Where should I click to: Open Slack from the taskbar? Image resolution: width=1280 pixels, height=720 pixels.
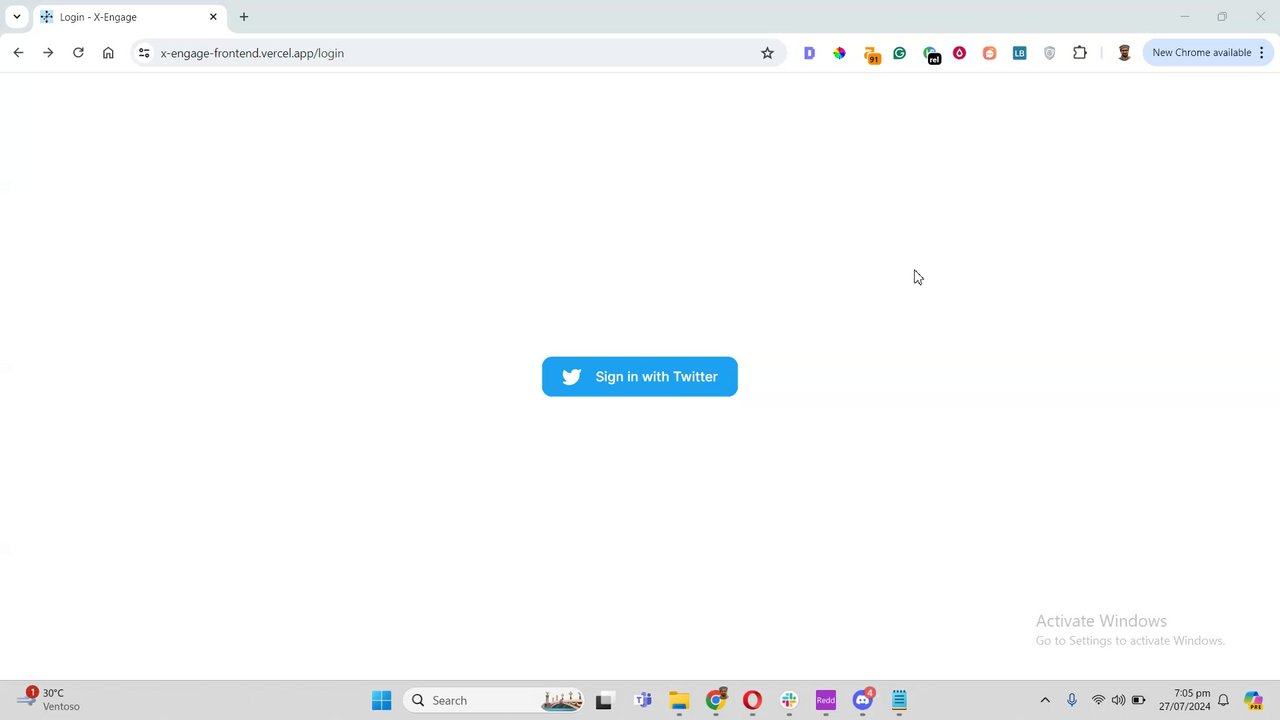tap(789, 700)
